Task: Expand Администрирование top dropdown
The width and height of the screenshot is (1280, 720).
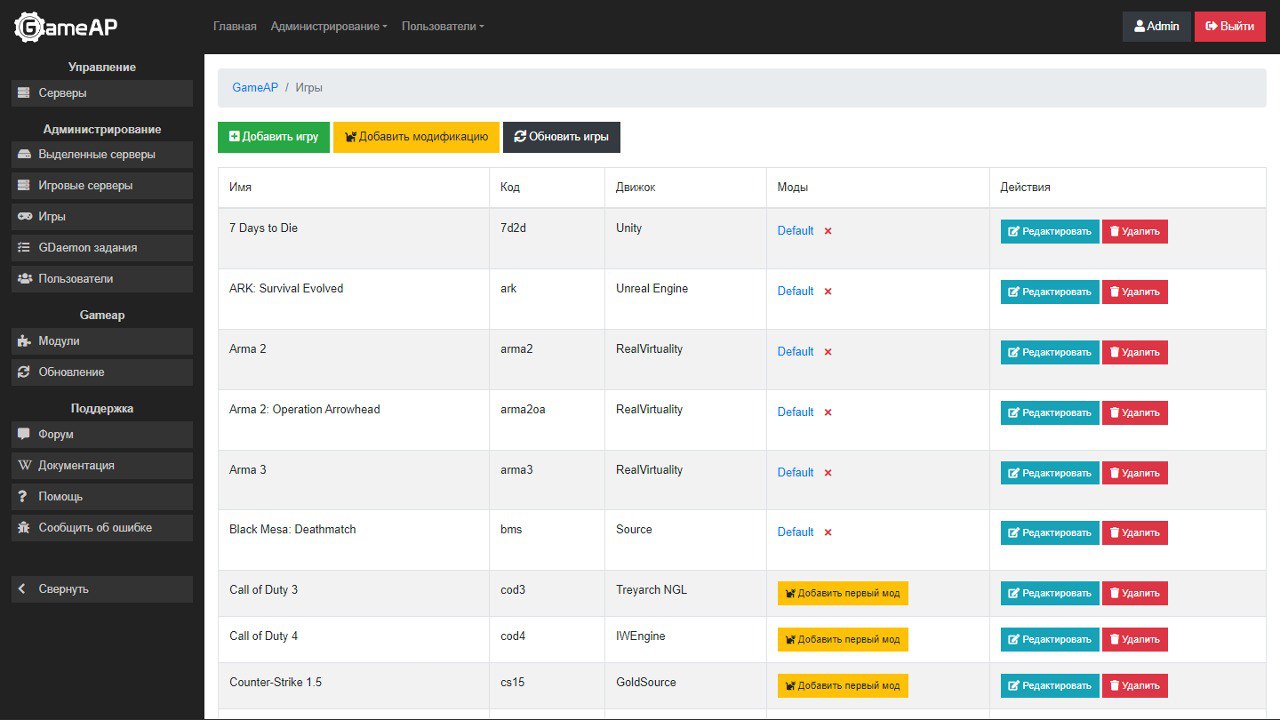Action: (x=329, y=26)
